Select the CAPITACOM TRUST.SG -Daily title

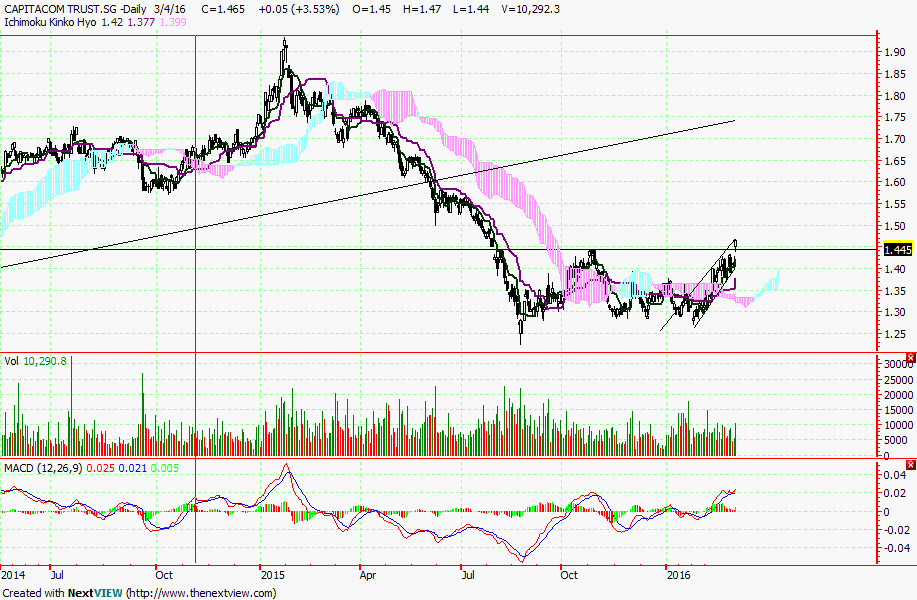(x=75, y=9)
